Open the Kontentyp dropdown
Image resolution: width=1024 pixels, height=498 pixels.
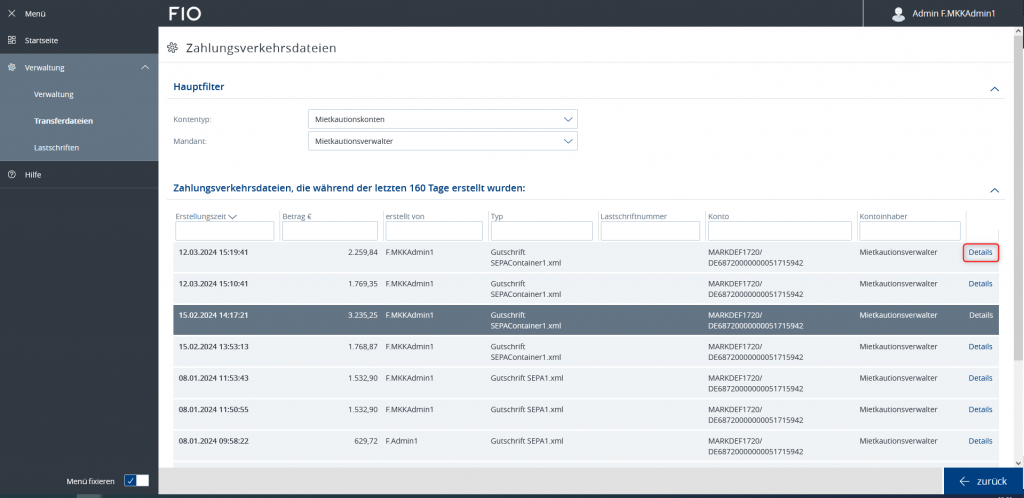(x=442, y=119)
